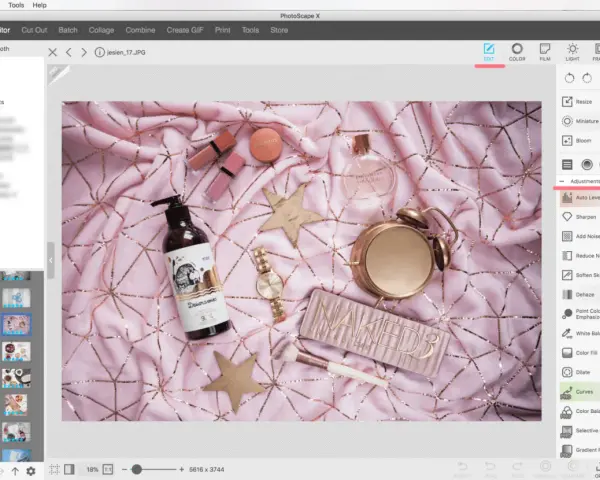The width and height of the screenshot is (600, 480).
Task: Zoom out with the minus button
Action: 124,470
